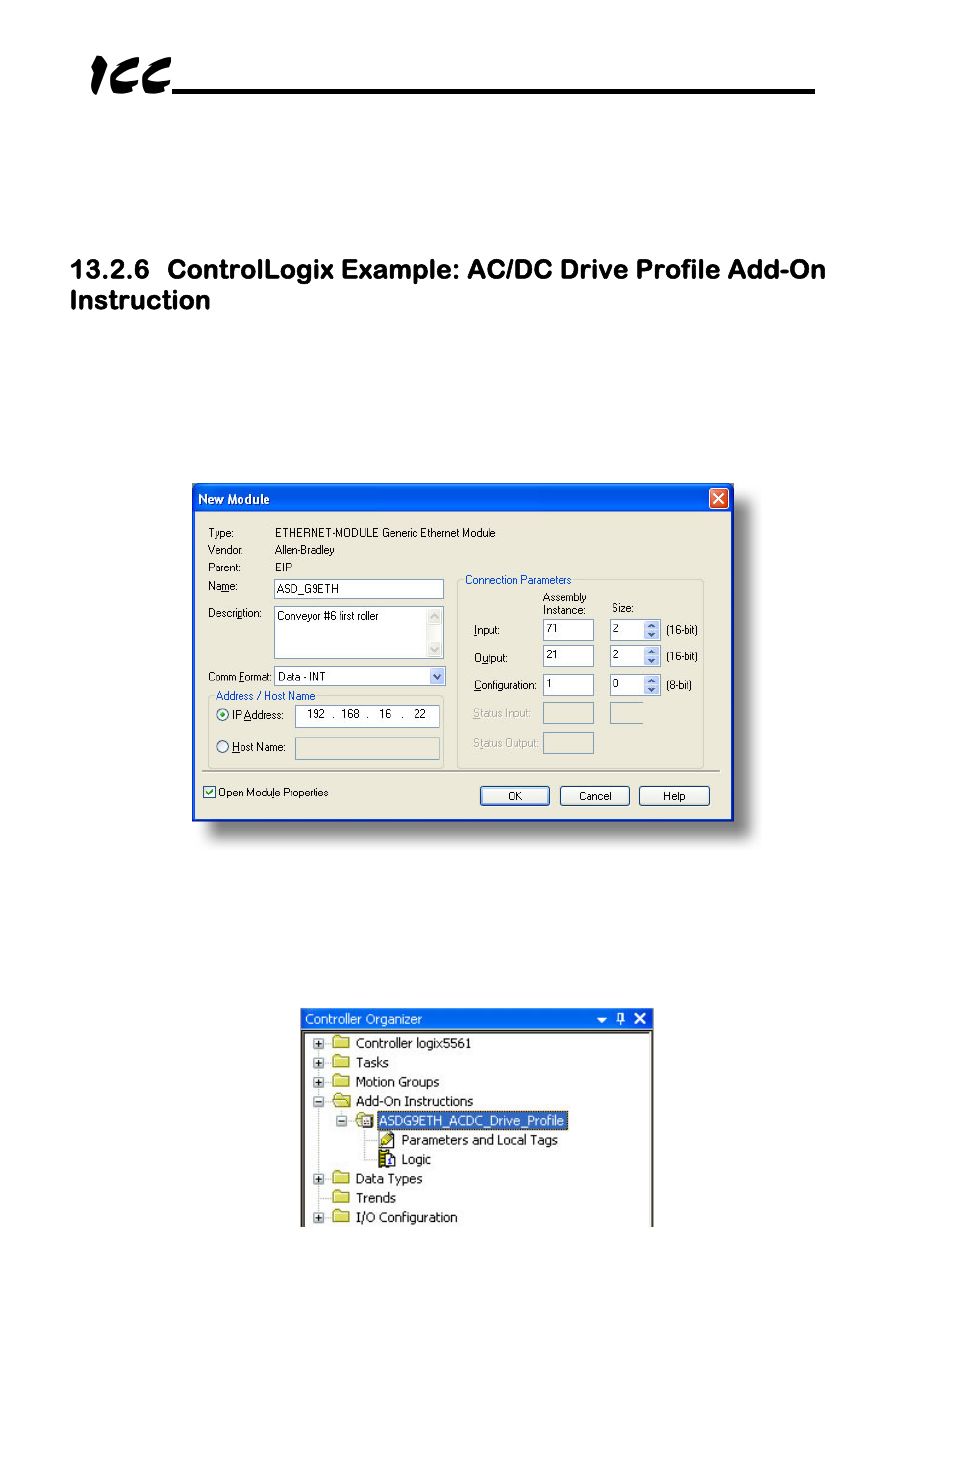Click the Data Types label
Image resolution: width=954 pixels, height=1475 pixels.
pyautogui.click(x=389, y=1179)
